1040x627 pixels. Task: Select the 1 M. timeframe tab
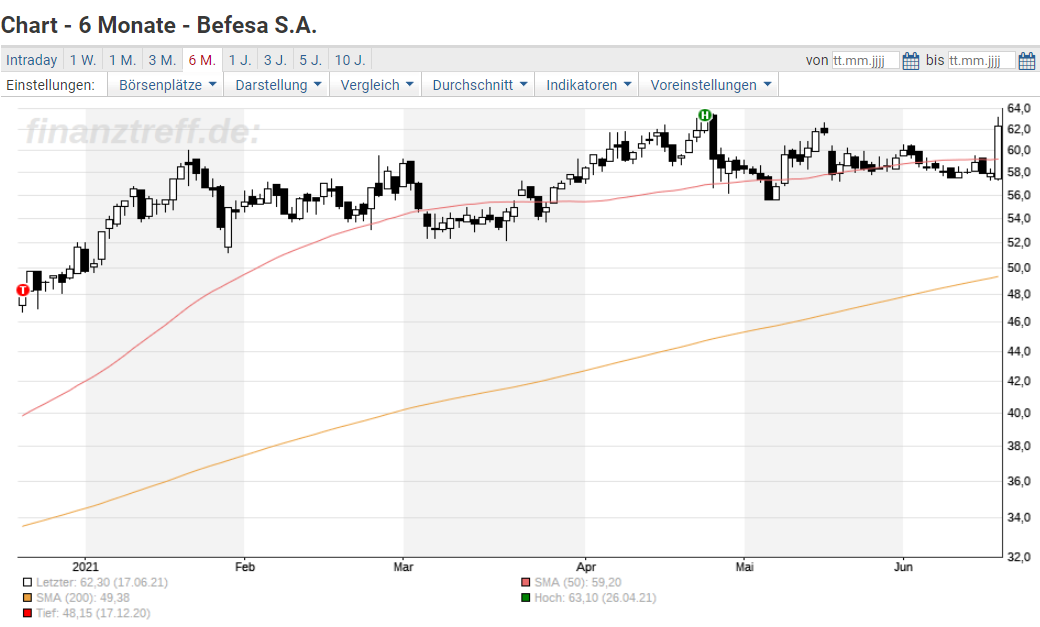pyautogui.click(x=123, y=60)
